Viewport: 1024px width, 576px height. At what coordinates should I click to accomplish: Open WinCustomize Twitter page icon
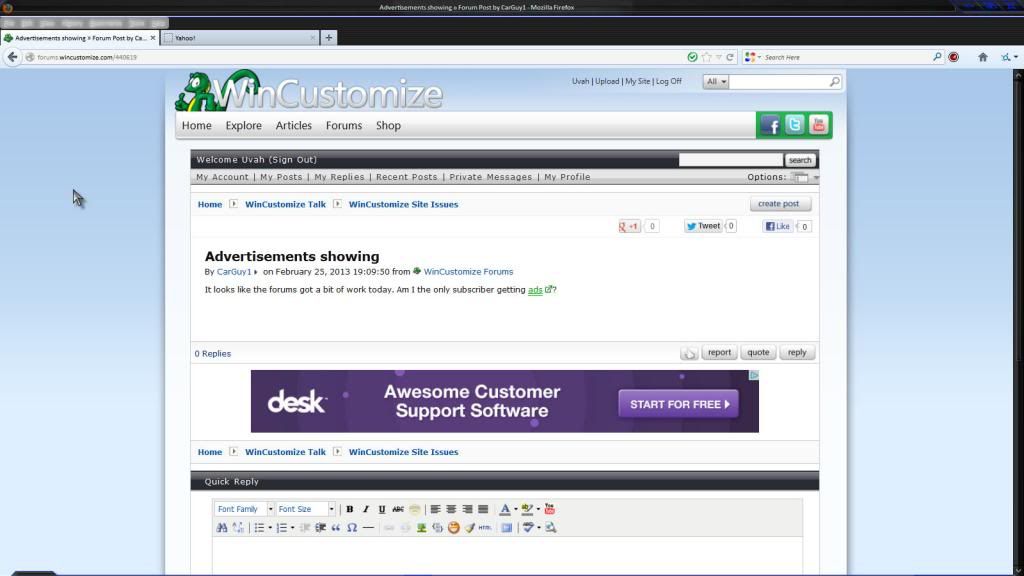coord(795,124)
